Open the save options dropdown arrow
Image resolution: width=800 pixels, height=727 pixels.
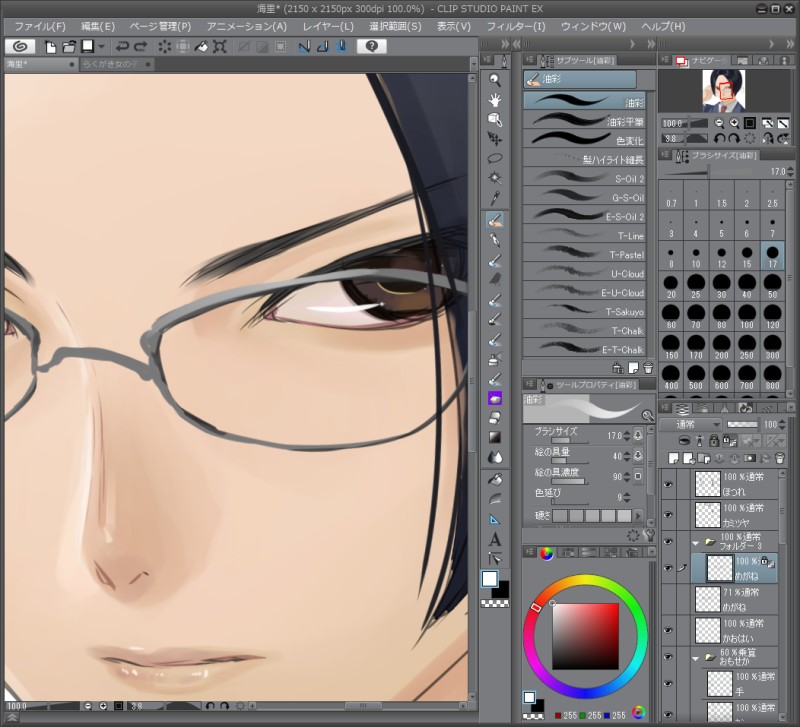[102, 46]
